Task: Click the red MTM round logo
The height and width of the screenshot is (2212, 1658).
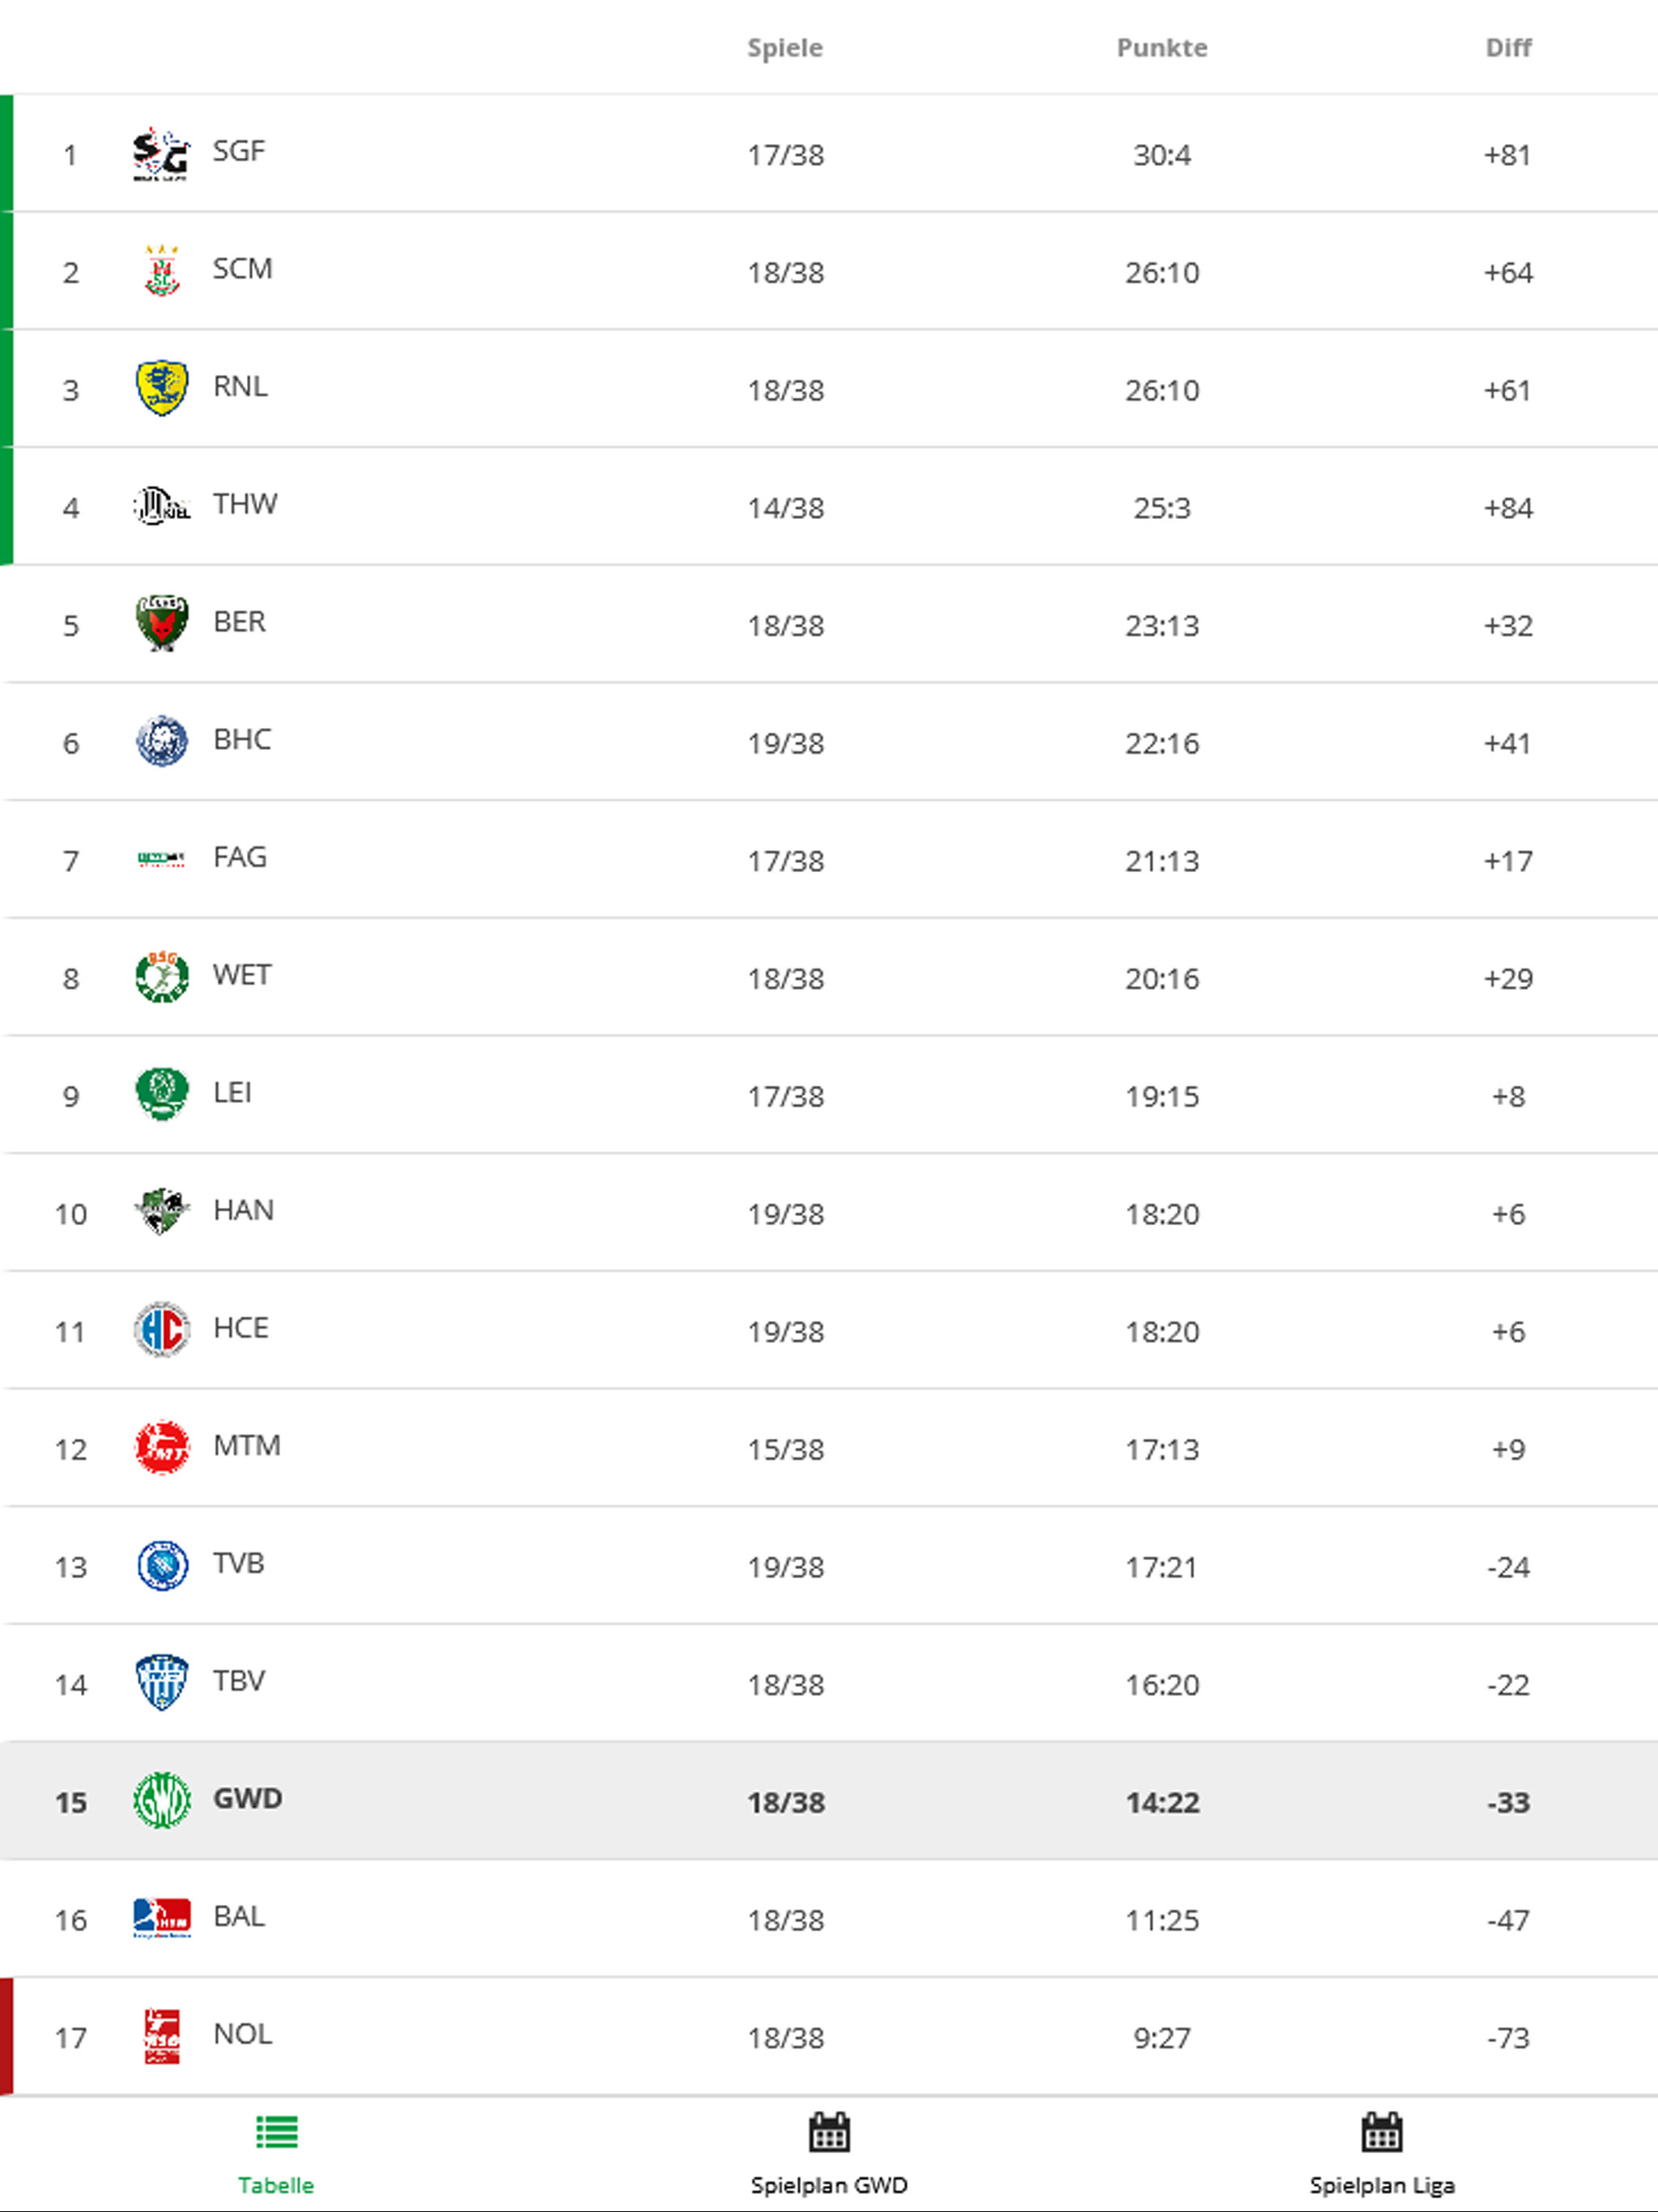Action: (162, 1447)
